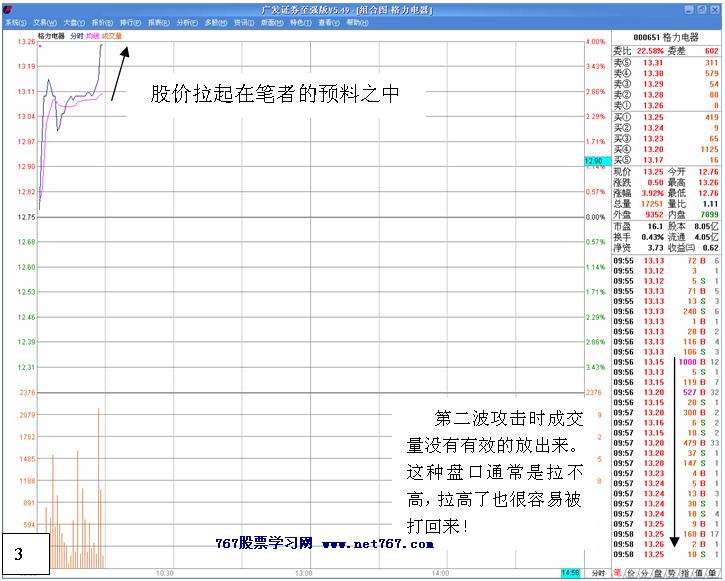
Task: Click the 均线 legend label
Action: [93, 35]
